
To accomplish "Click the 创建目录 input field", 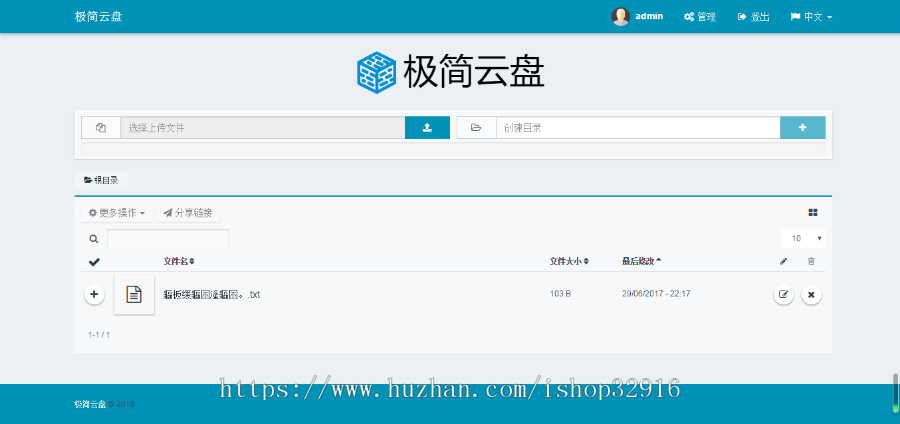I will (637, 128).
